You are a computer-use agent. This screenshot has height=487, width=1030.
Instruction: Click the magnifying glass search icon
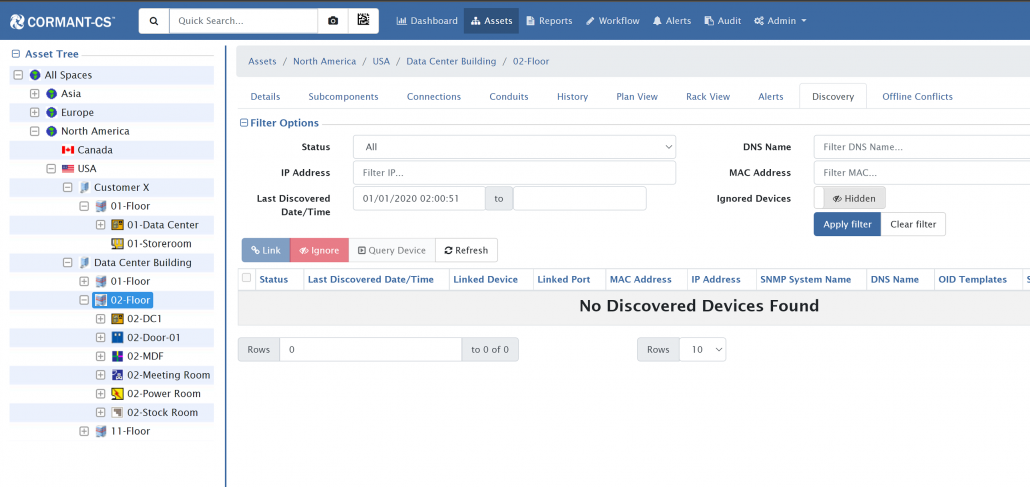click(154, 21)
